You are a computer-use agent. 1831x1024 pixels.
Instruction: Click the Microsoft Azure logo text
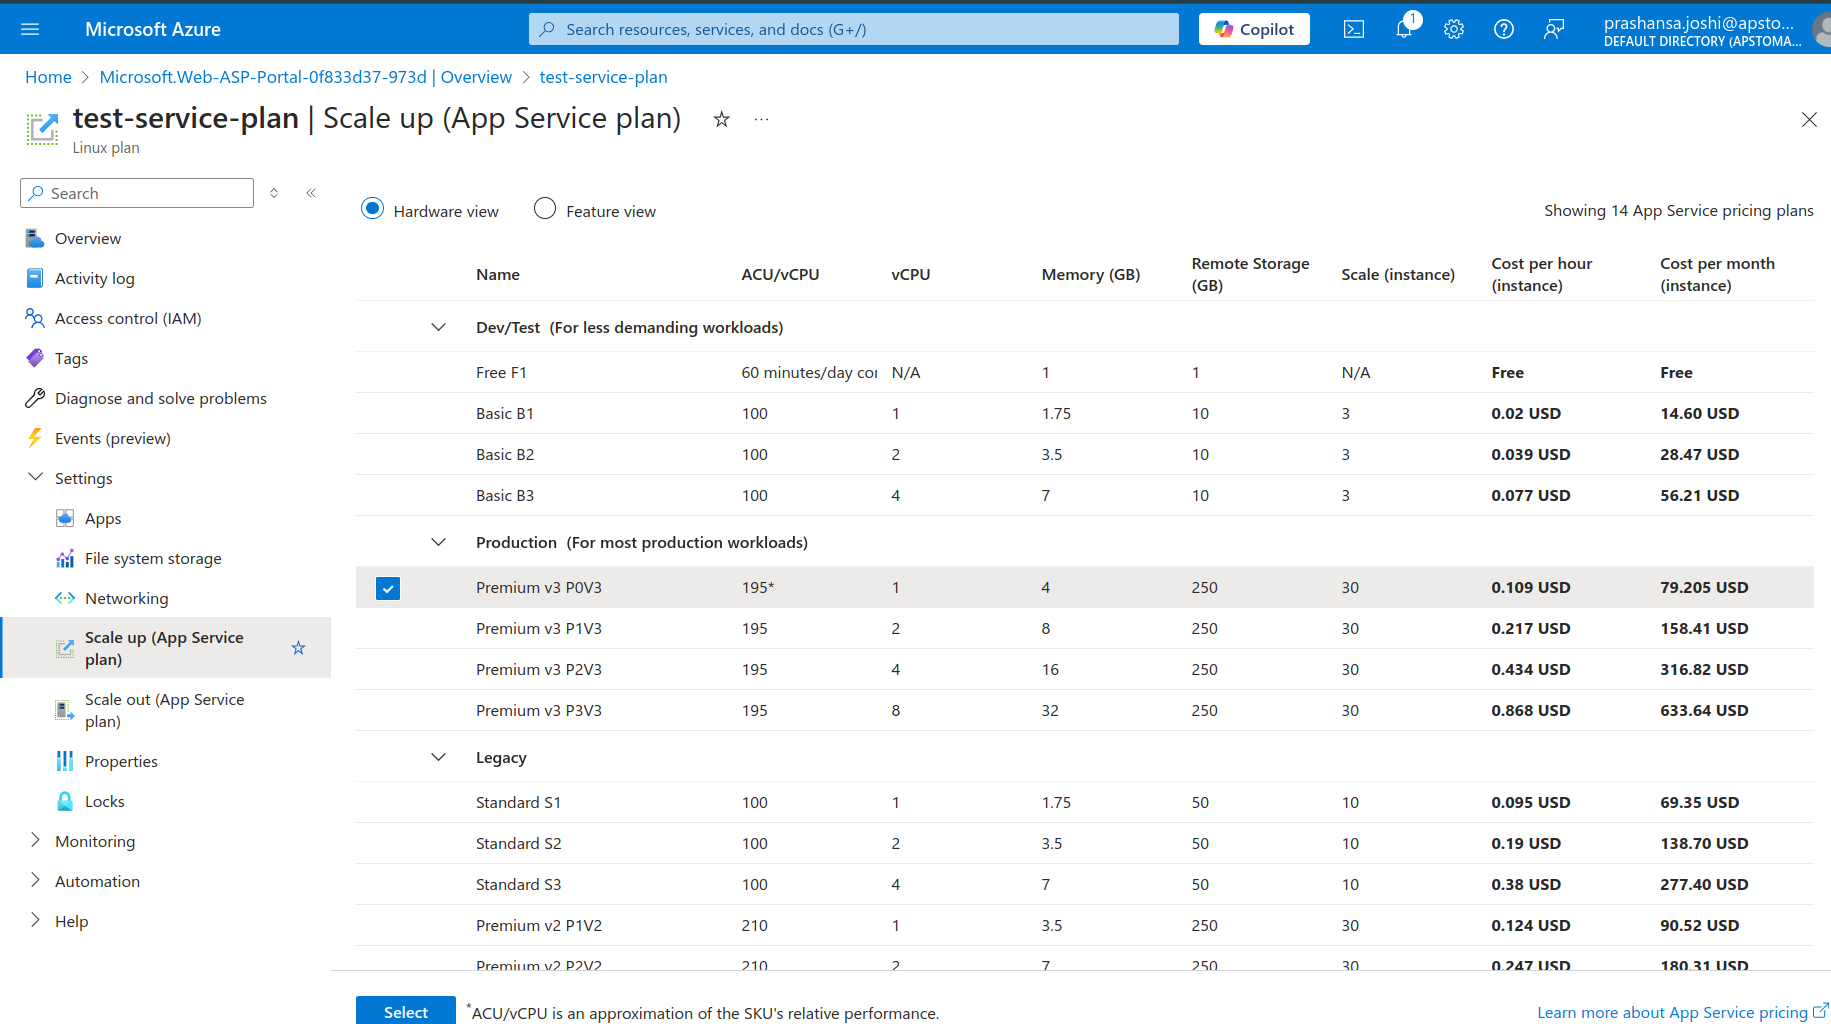pos(153,29)
